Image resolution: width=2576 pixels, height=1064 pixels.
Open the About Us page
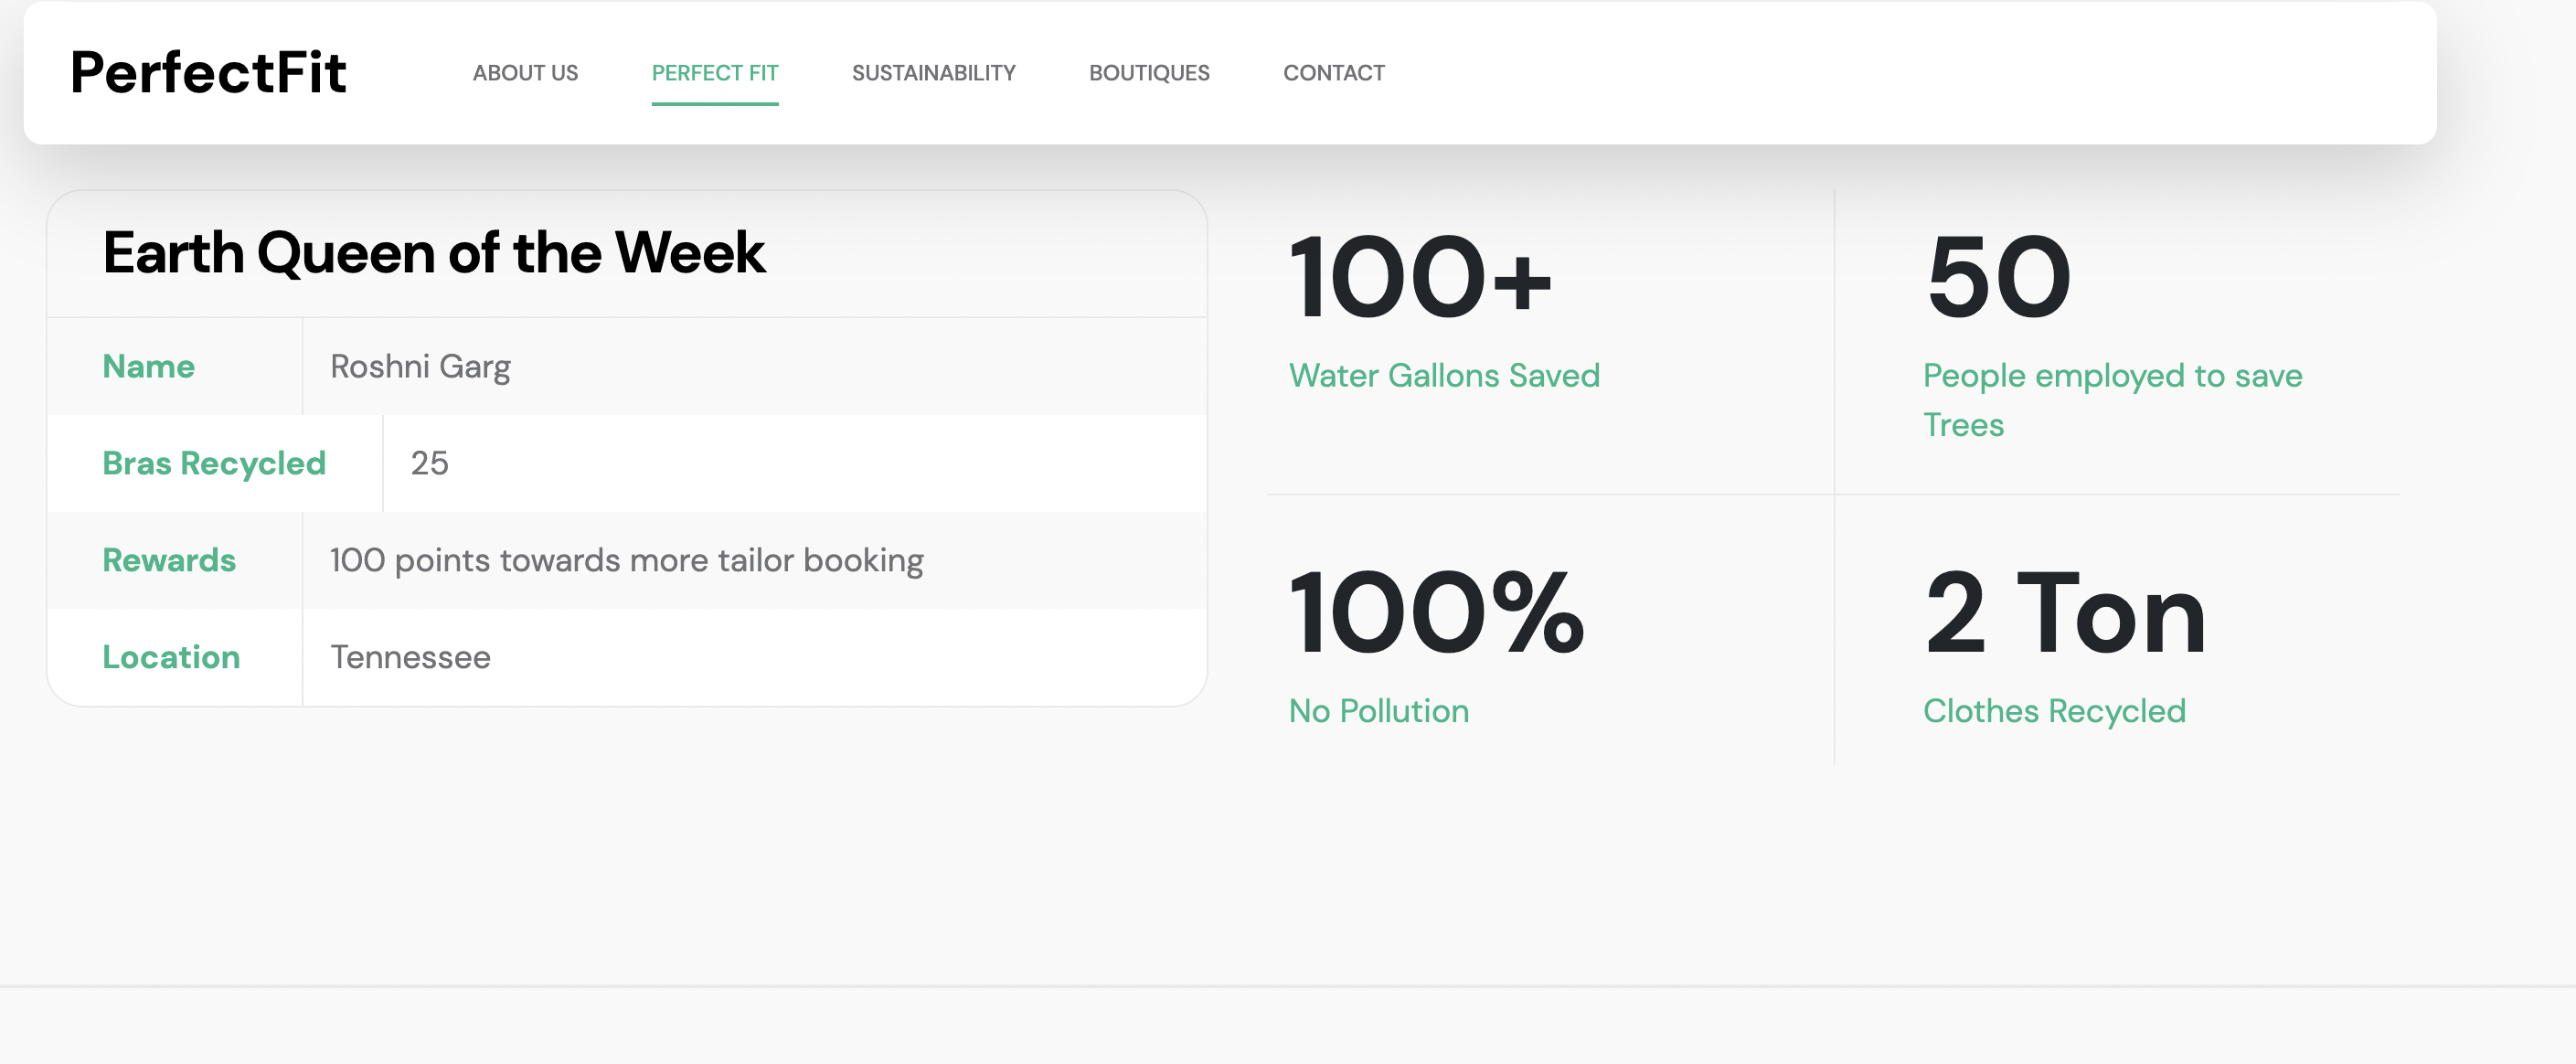[x=525, y=73]
